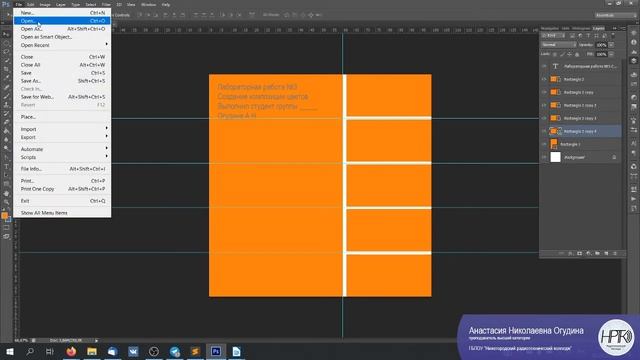Toggle visibility of Rectangle 2 copy 2 layer
This screenshot has height=360, width=640.
pos(544,105)
